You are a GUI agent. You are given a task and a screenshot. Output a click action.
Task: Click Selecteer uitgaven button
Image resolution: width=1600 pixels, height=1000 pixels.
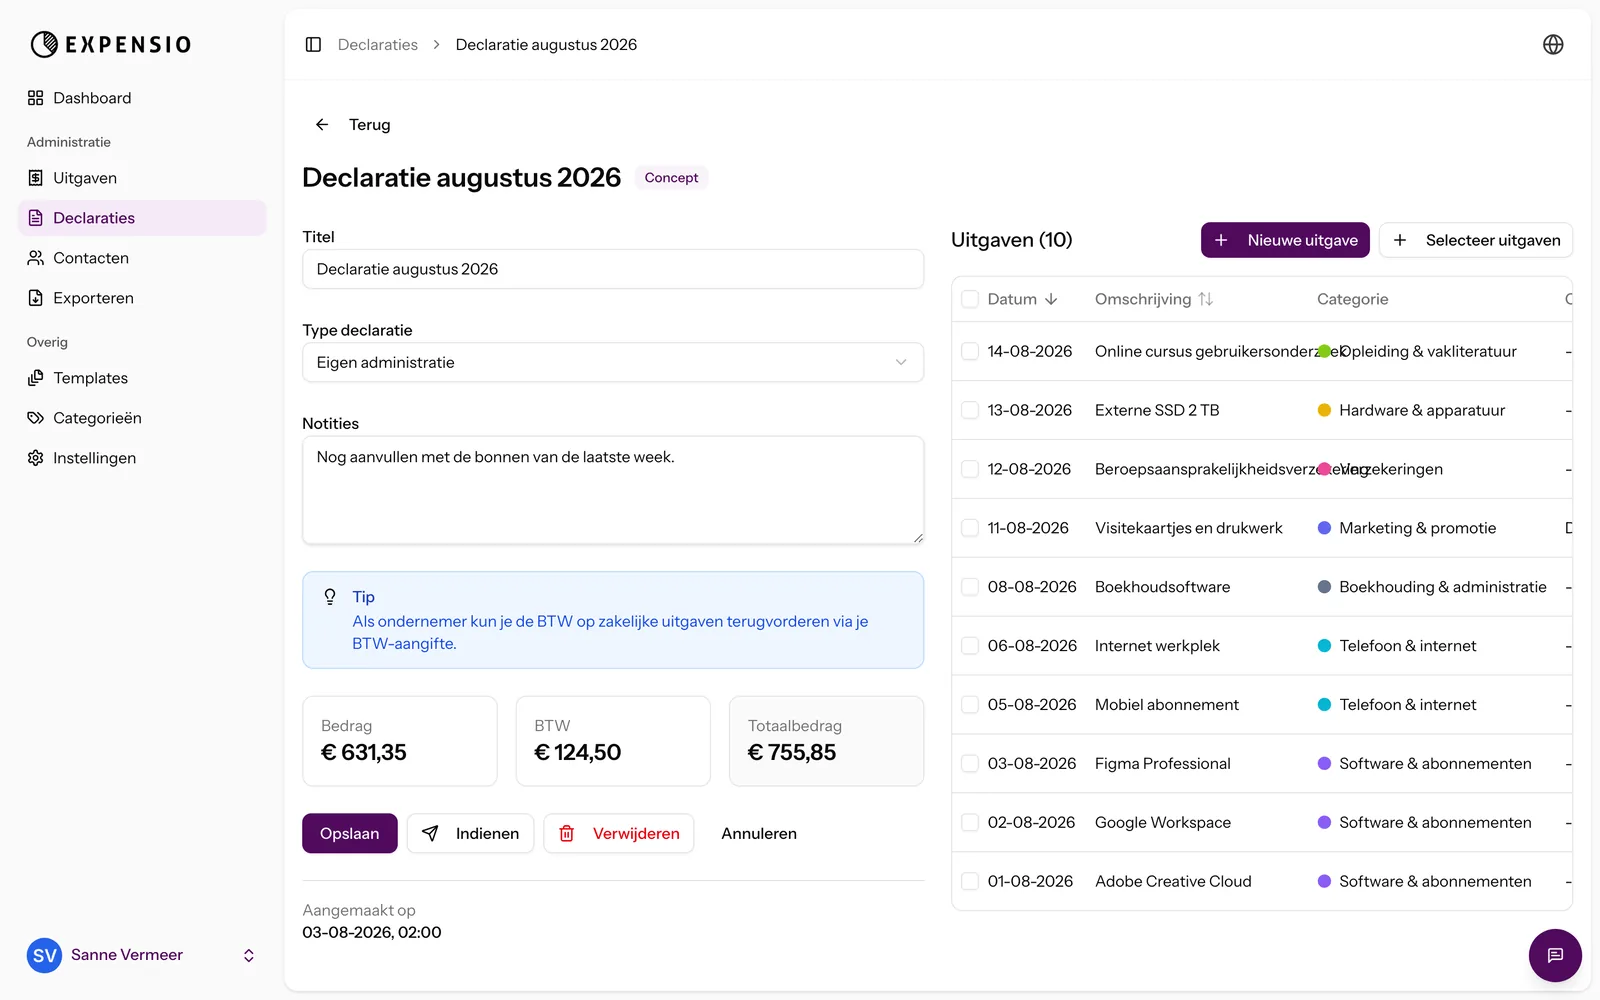click(x=1476, y=240)
